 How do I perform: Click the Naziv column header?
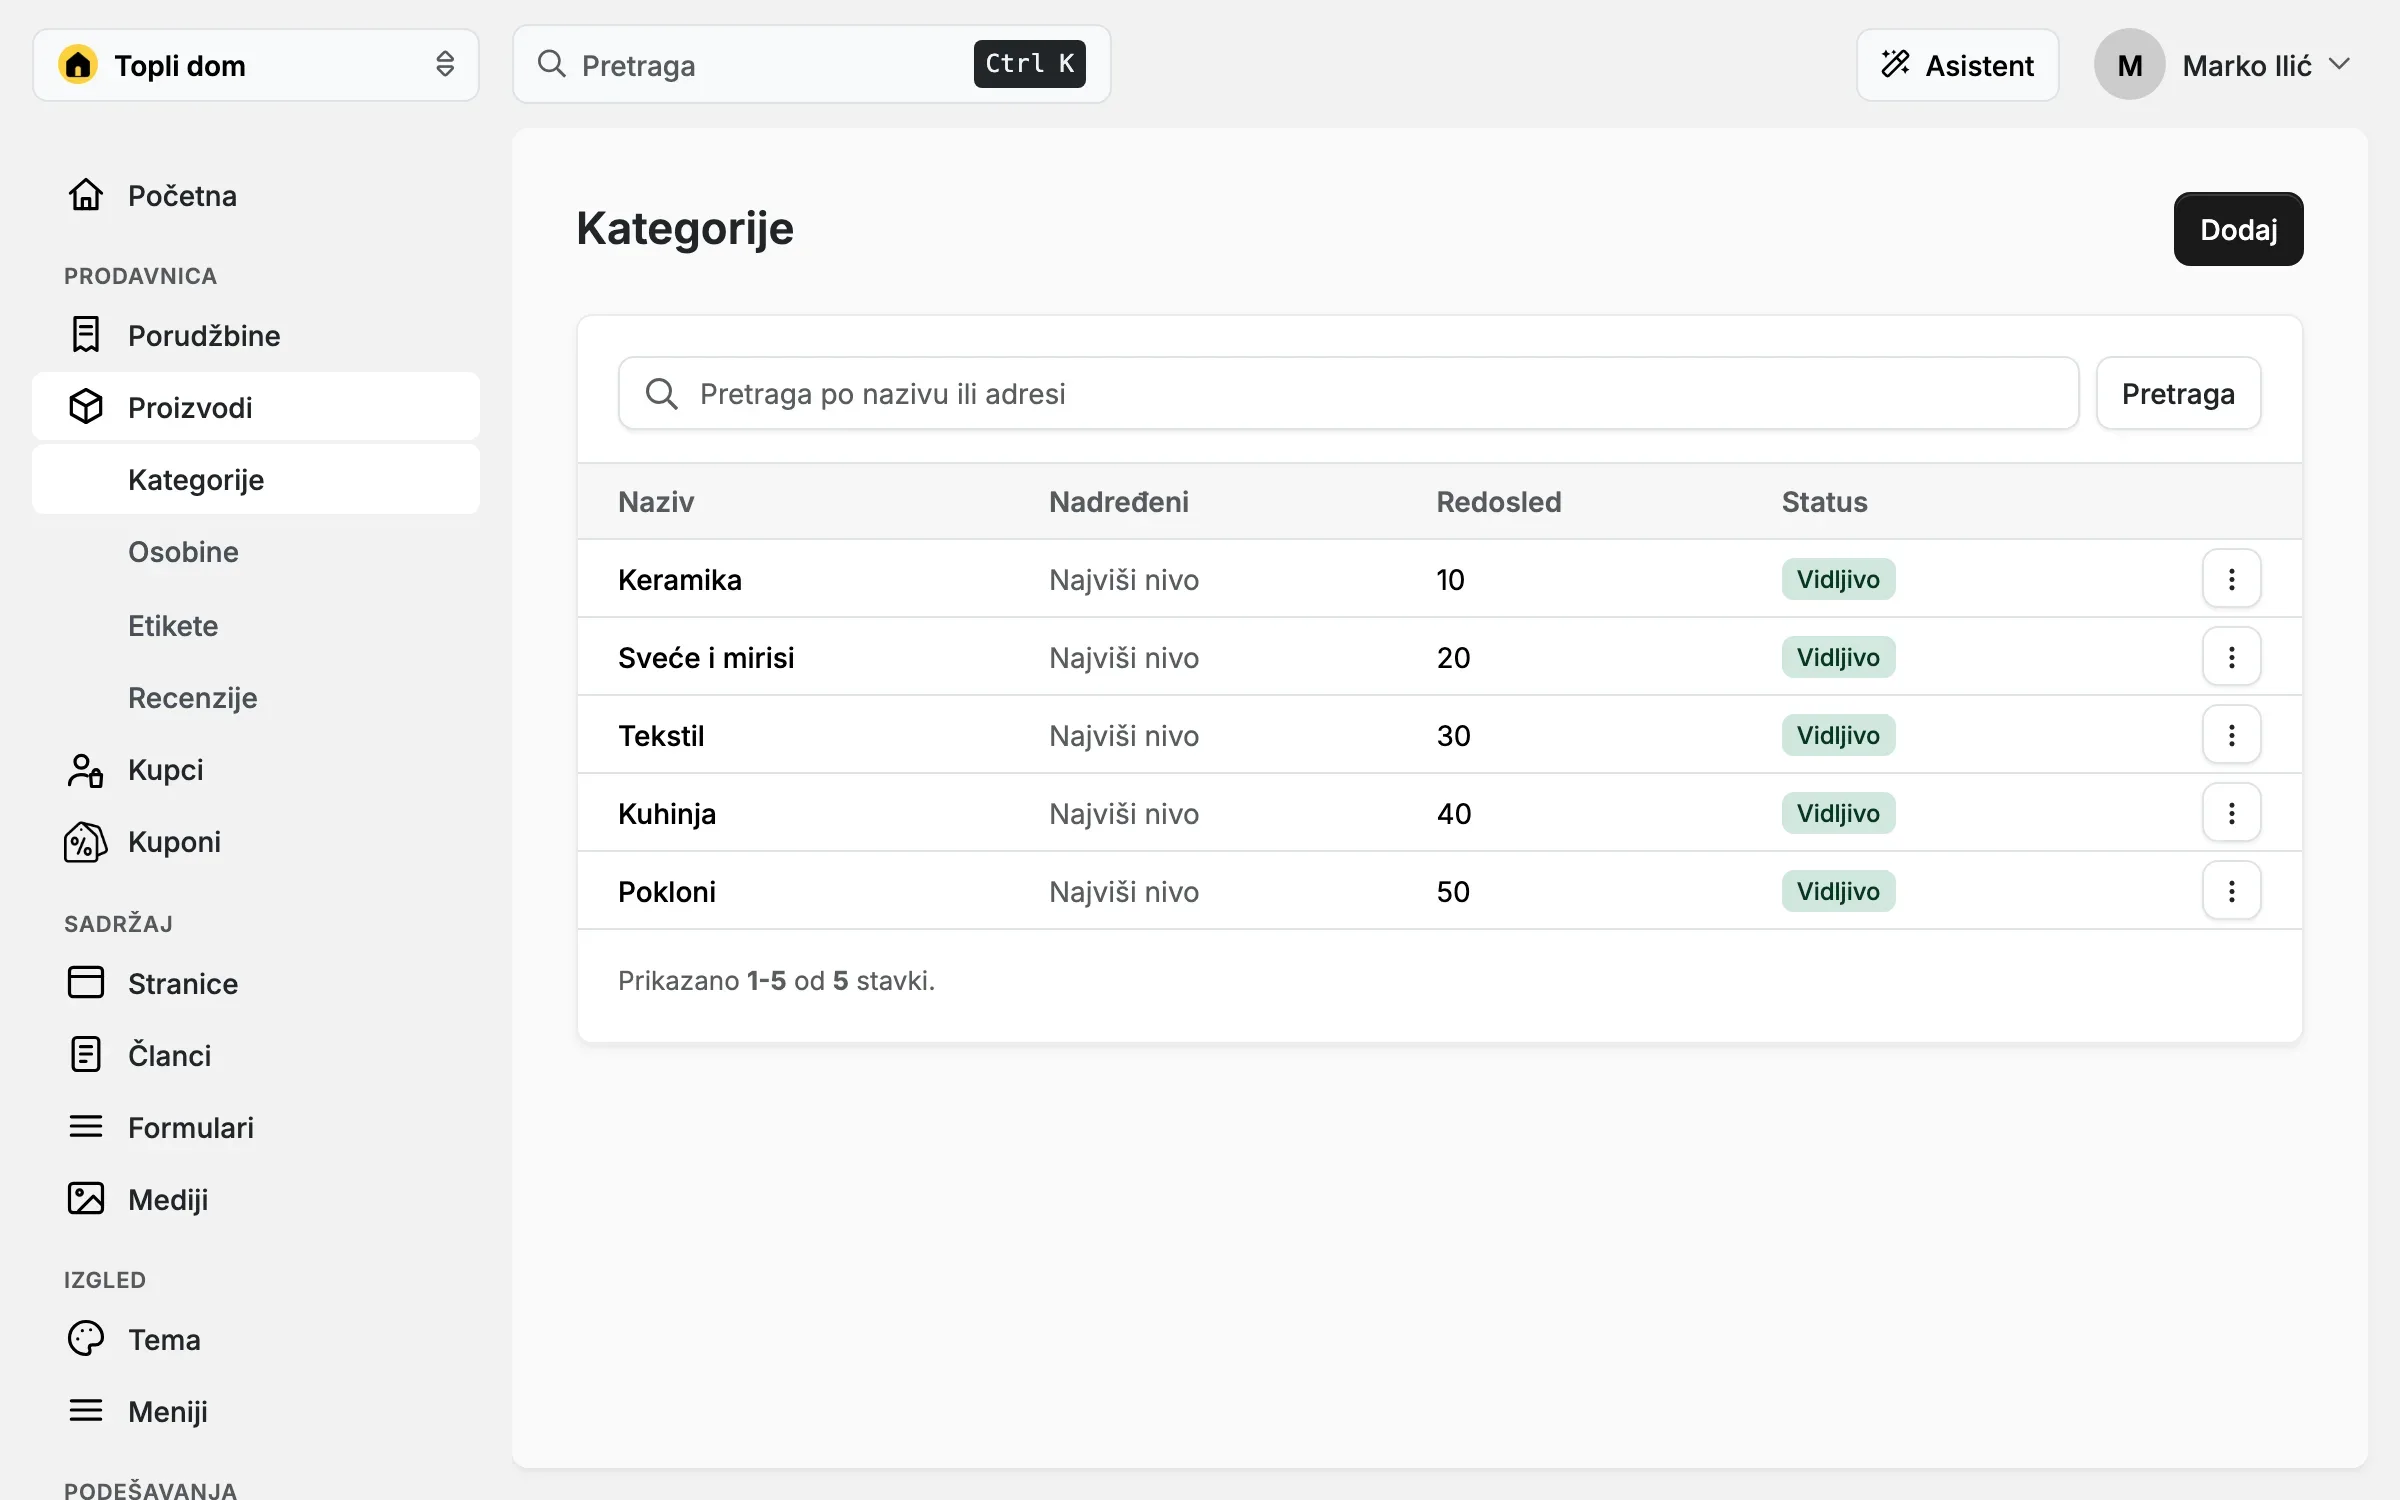[x=656, y=502]
